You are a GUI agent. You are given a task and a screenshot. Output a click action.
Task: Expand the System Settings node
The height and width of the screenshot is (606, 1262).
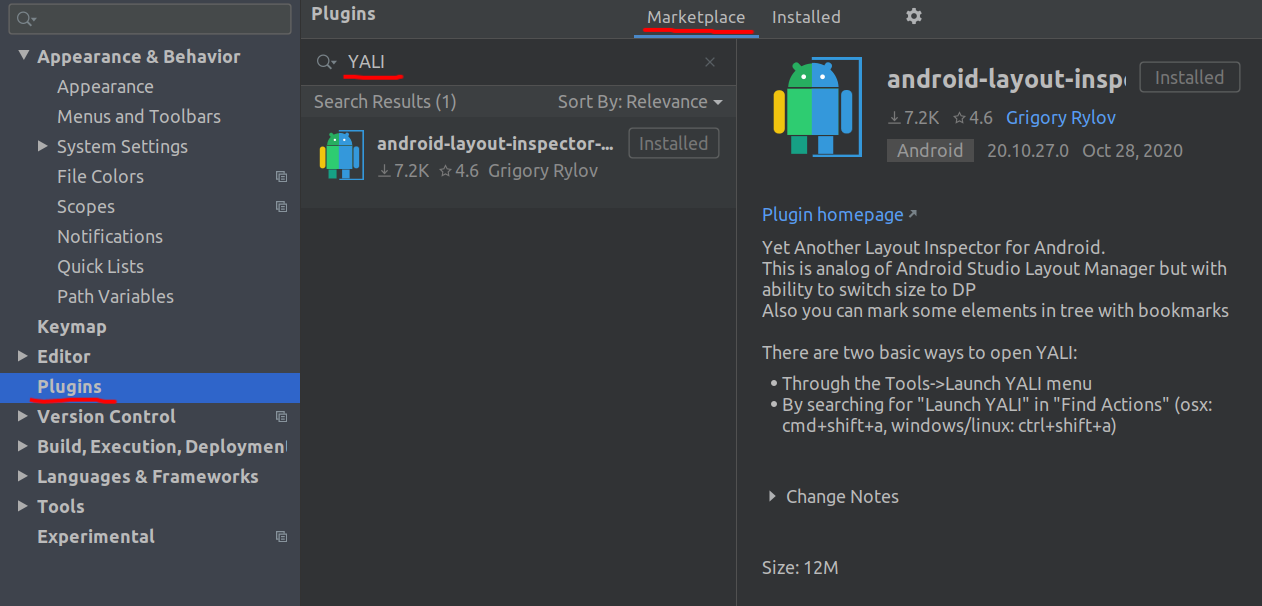pos(43,146)
